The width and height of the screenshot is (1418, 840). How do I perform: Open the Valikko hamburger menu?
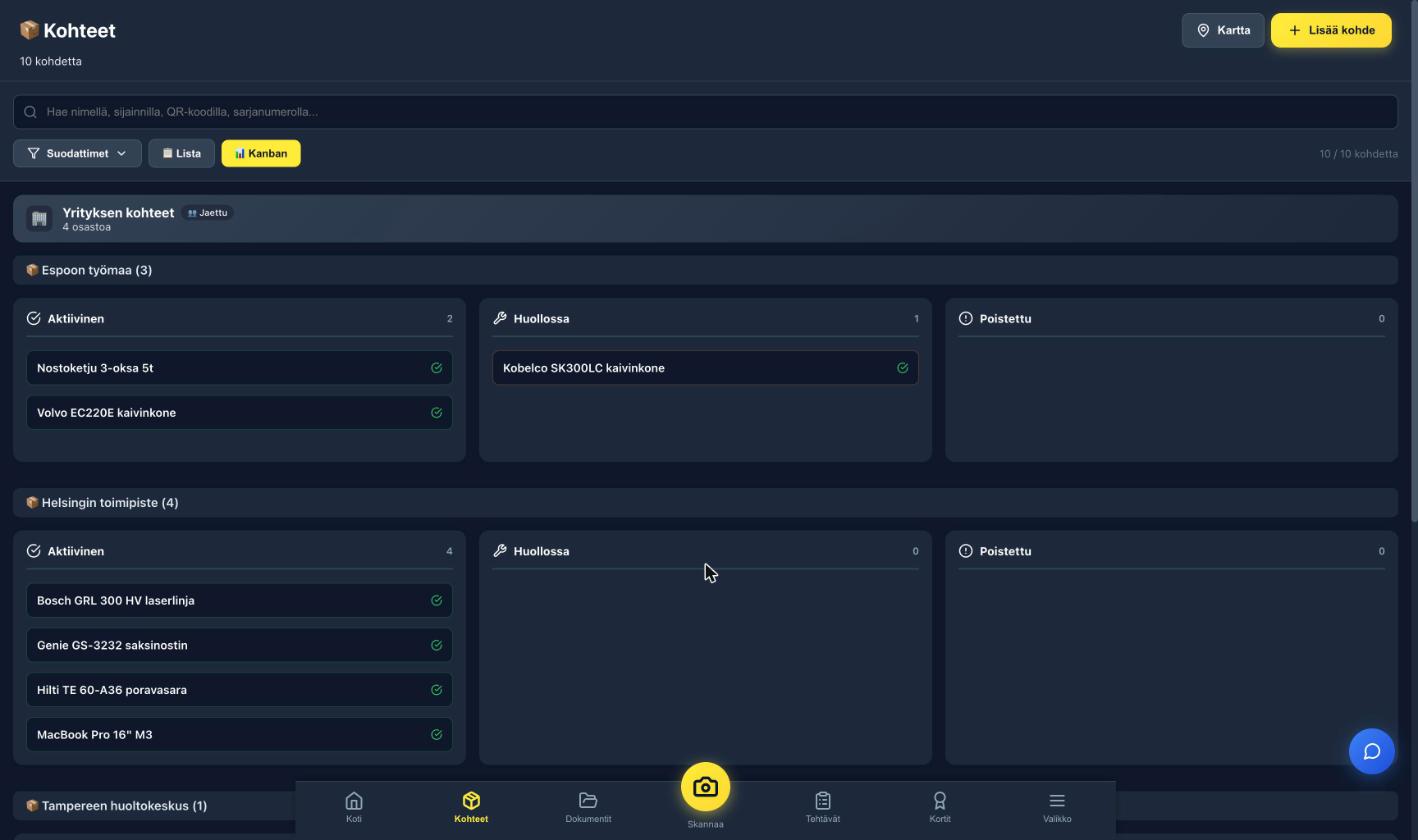click(1057, 807)
